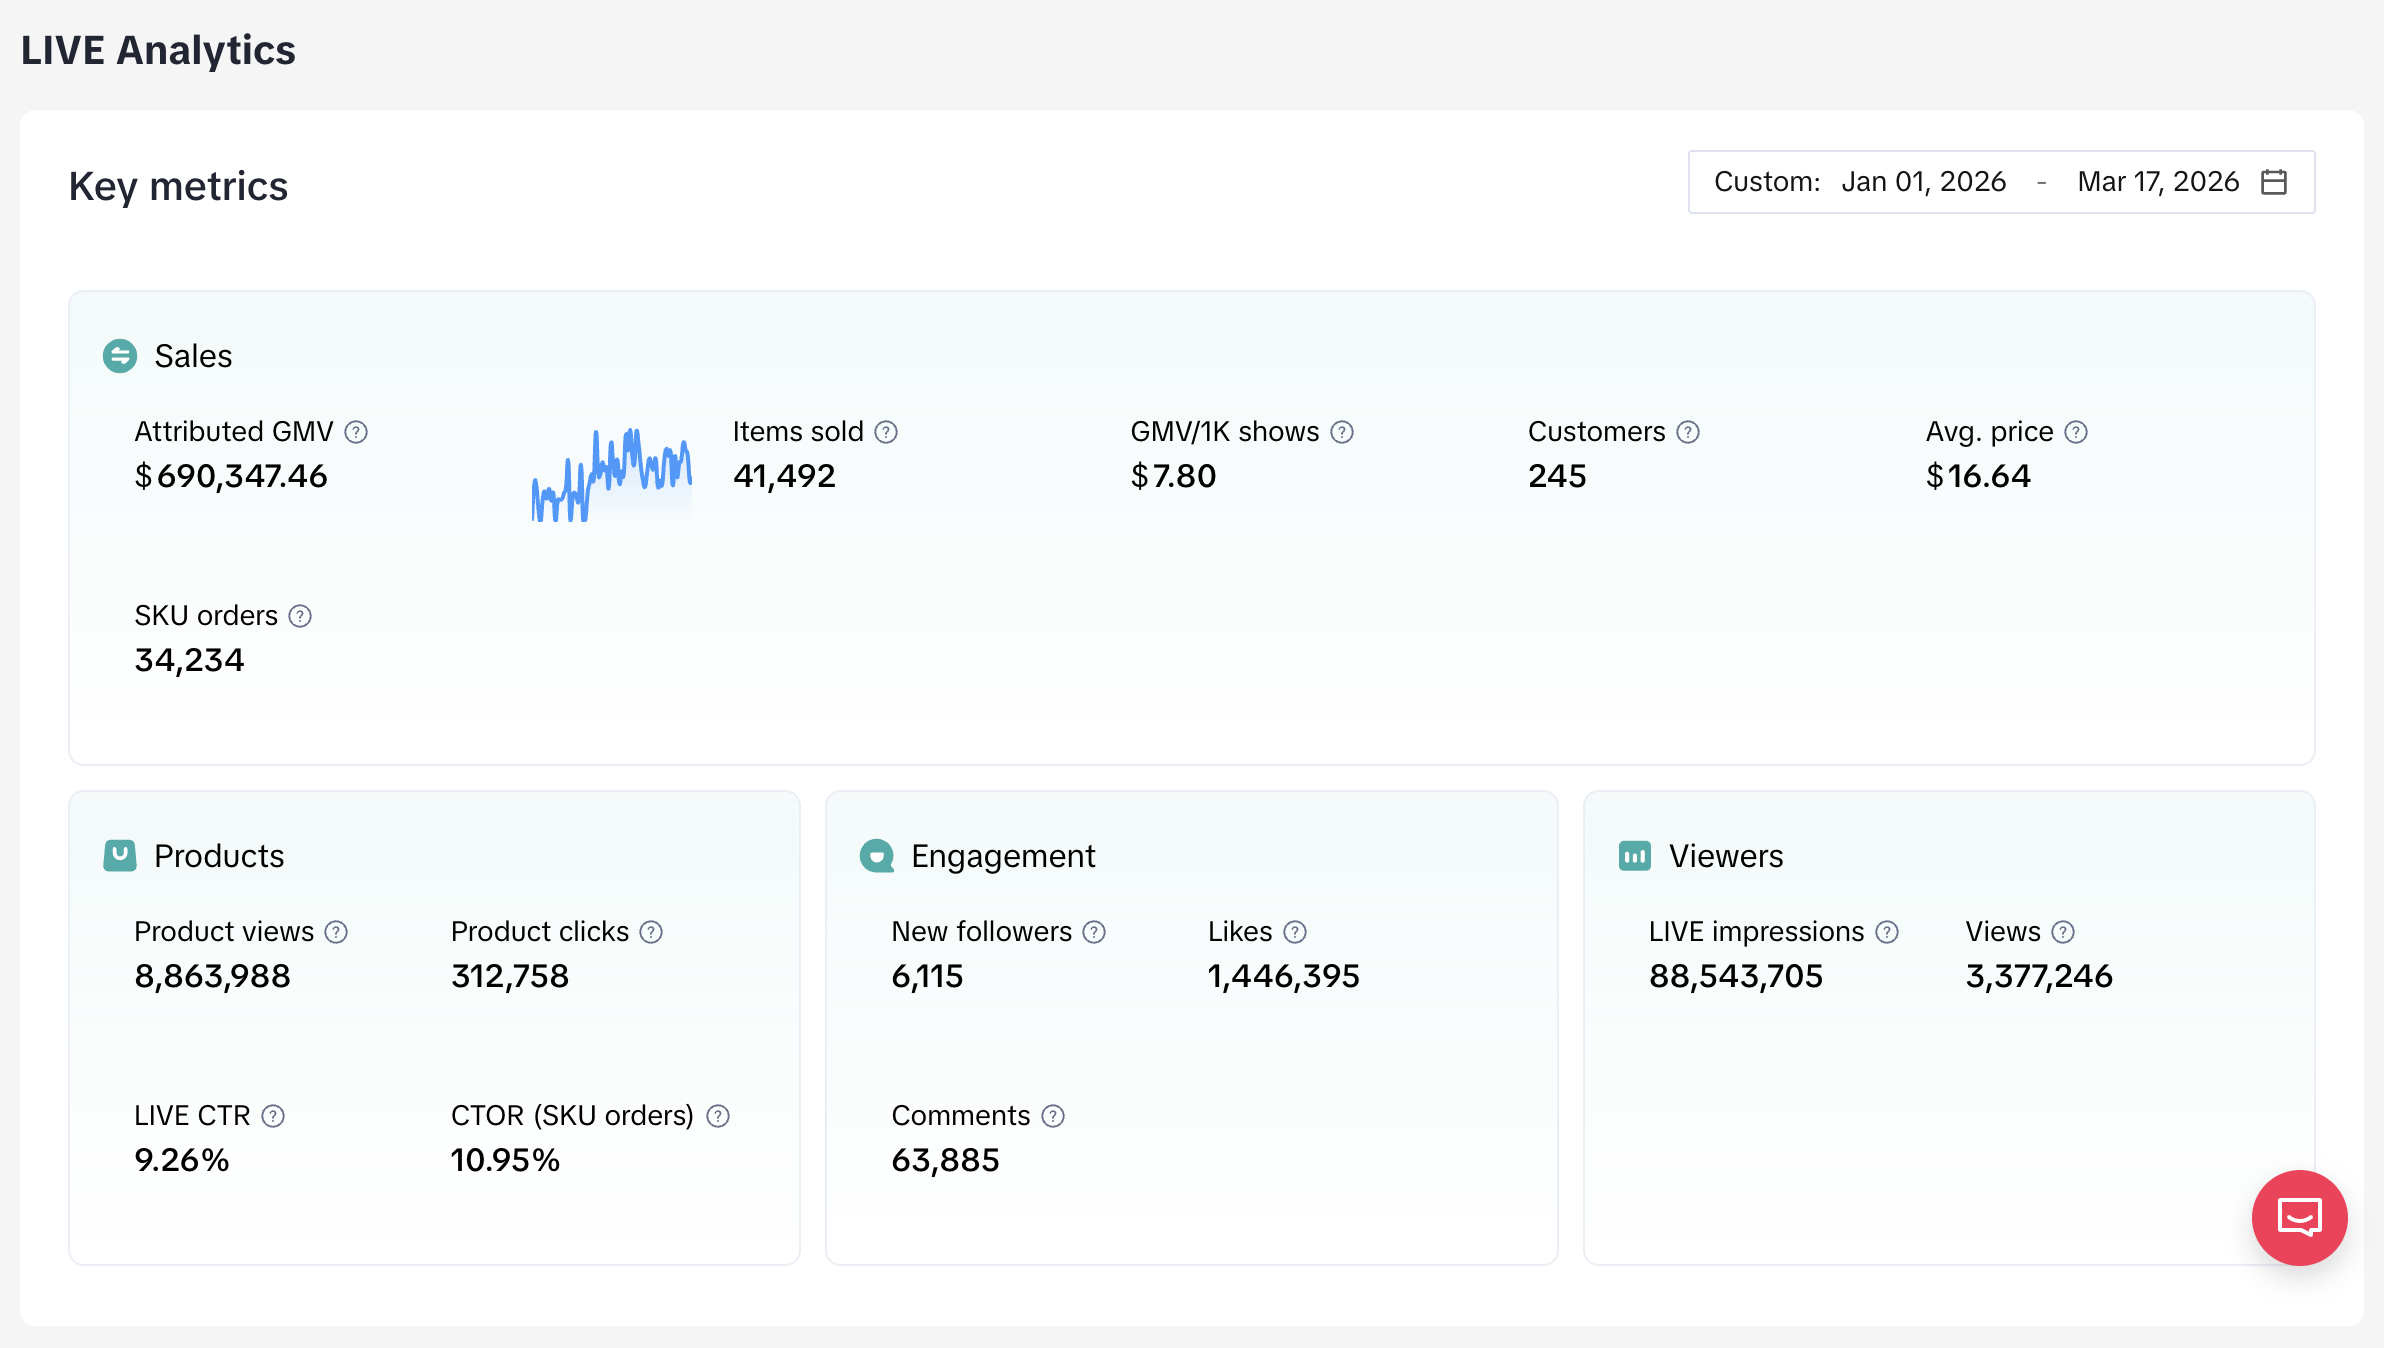Open the red chat support button

tap(2299, 1217)
